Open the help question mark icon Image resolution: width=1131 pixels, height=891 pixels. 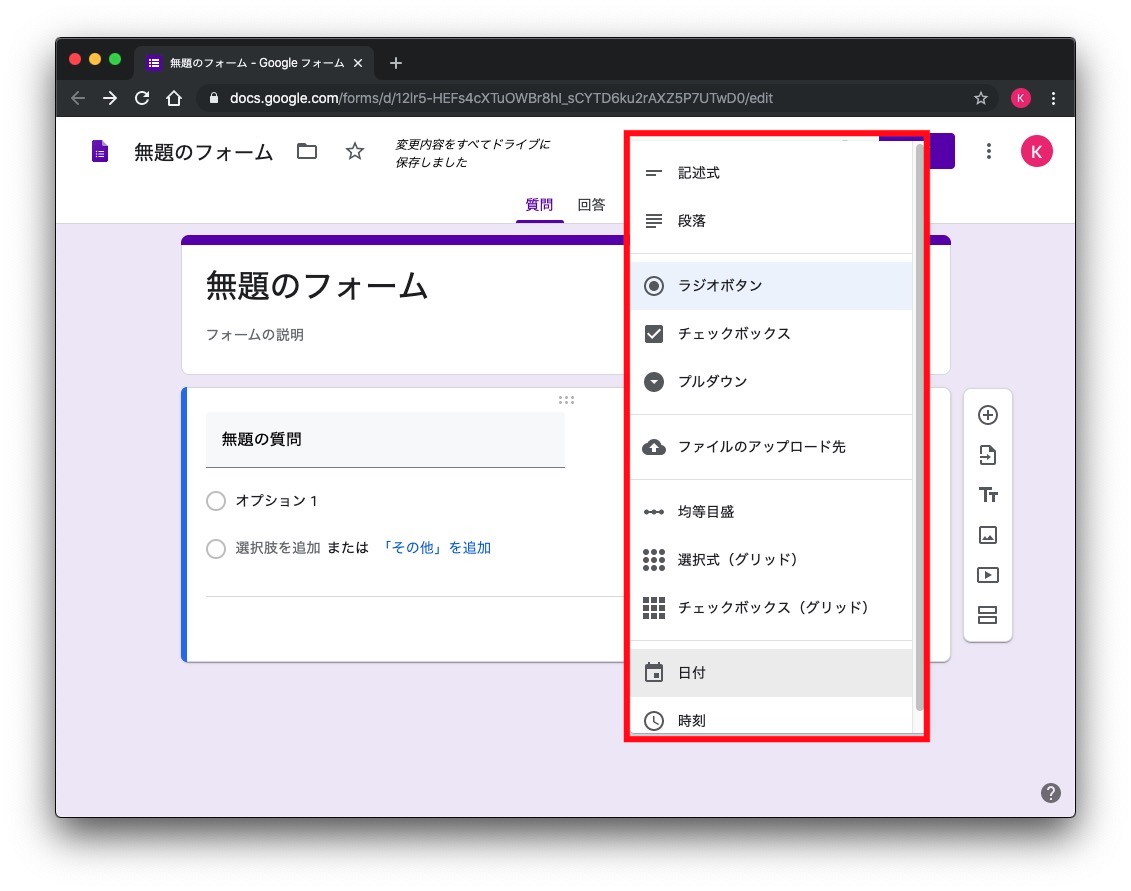[x=1050, y=793]
